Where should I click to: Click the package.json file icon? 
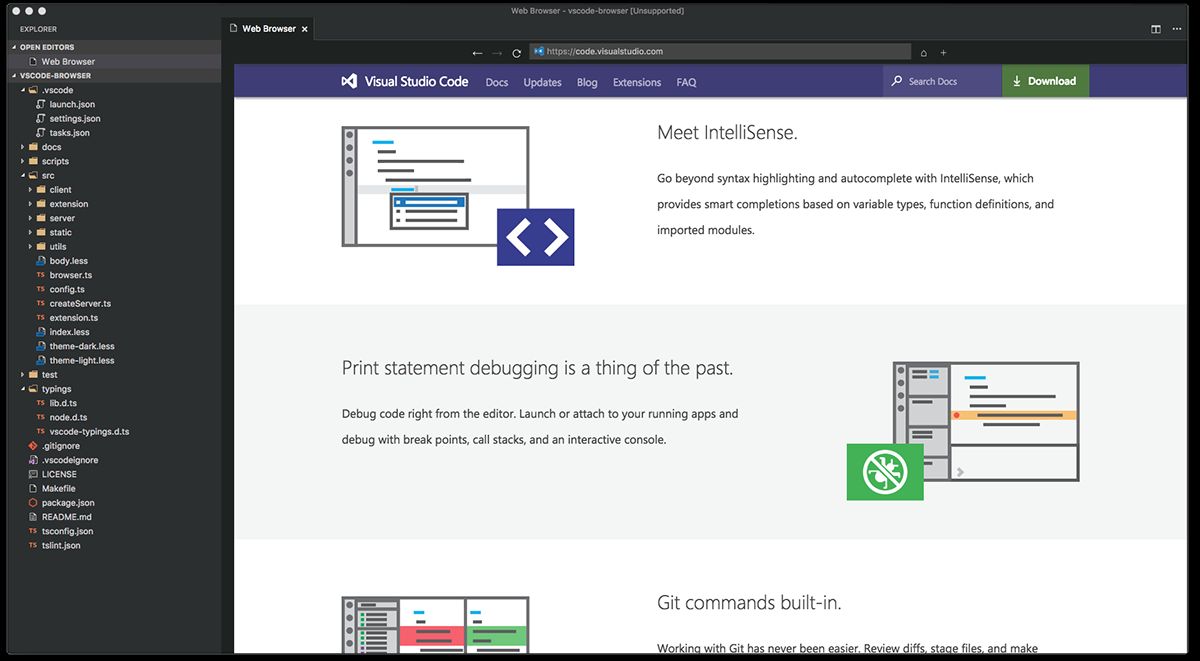(33, 503)
